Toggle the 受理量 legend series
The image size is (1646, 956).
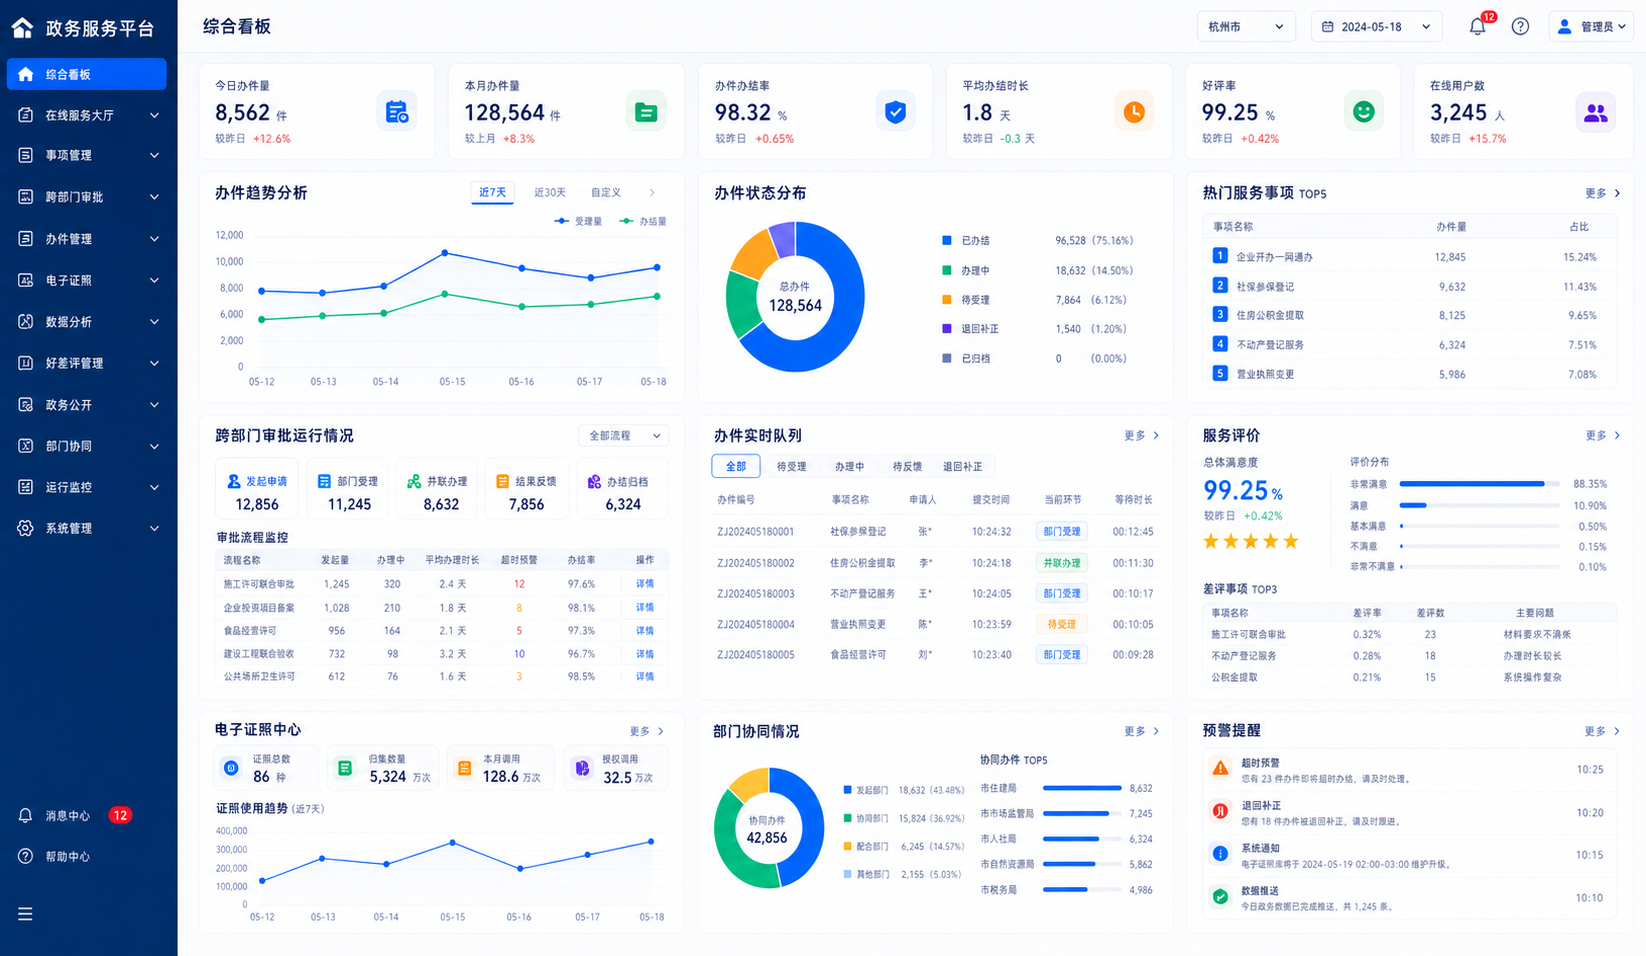[x=579, y=221]
